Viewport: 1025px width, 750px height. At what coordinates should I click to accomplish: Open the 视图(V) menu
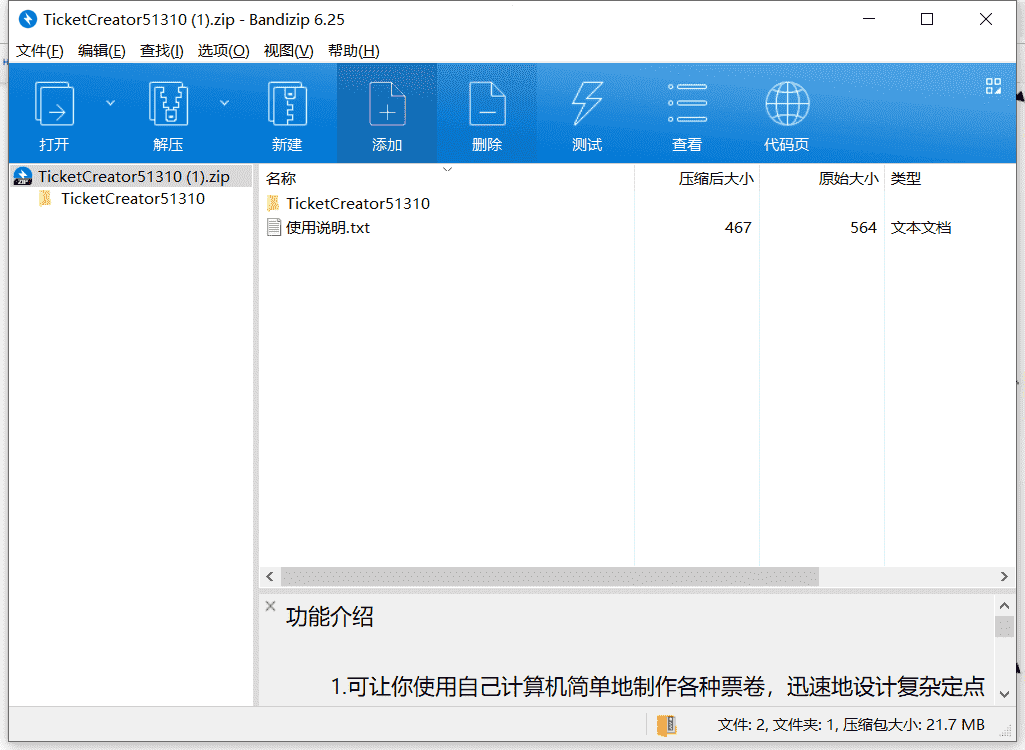point(288,50)
